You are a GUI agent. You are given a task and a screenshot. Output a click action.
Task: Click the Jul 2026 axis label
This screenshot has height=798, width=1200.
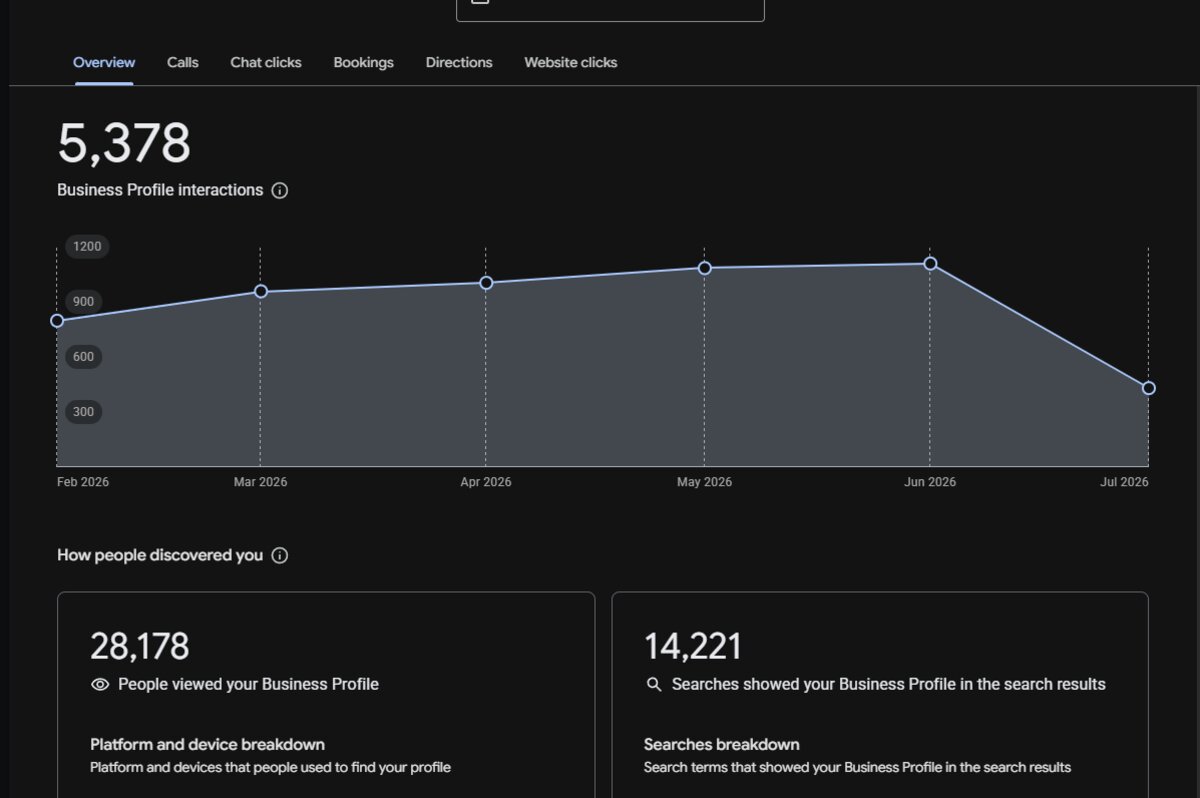[1125, 482]
